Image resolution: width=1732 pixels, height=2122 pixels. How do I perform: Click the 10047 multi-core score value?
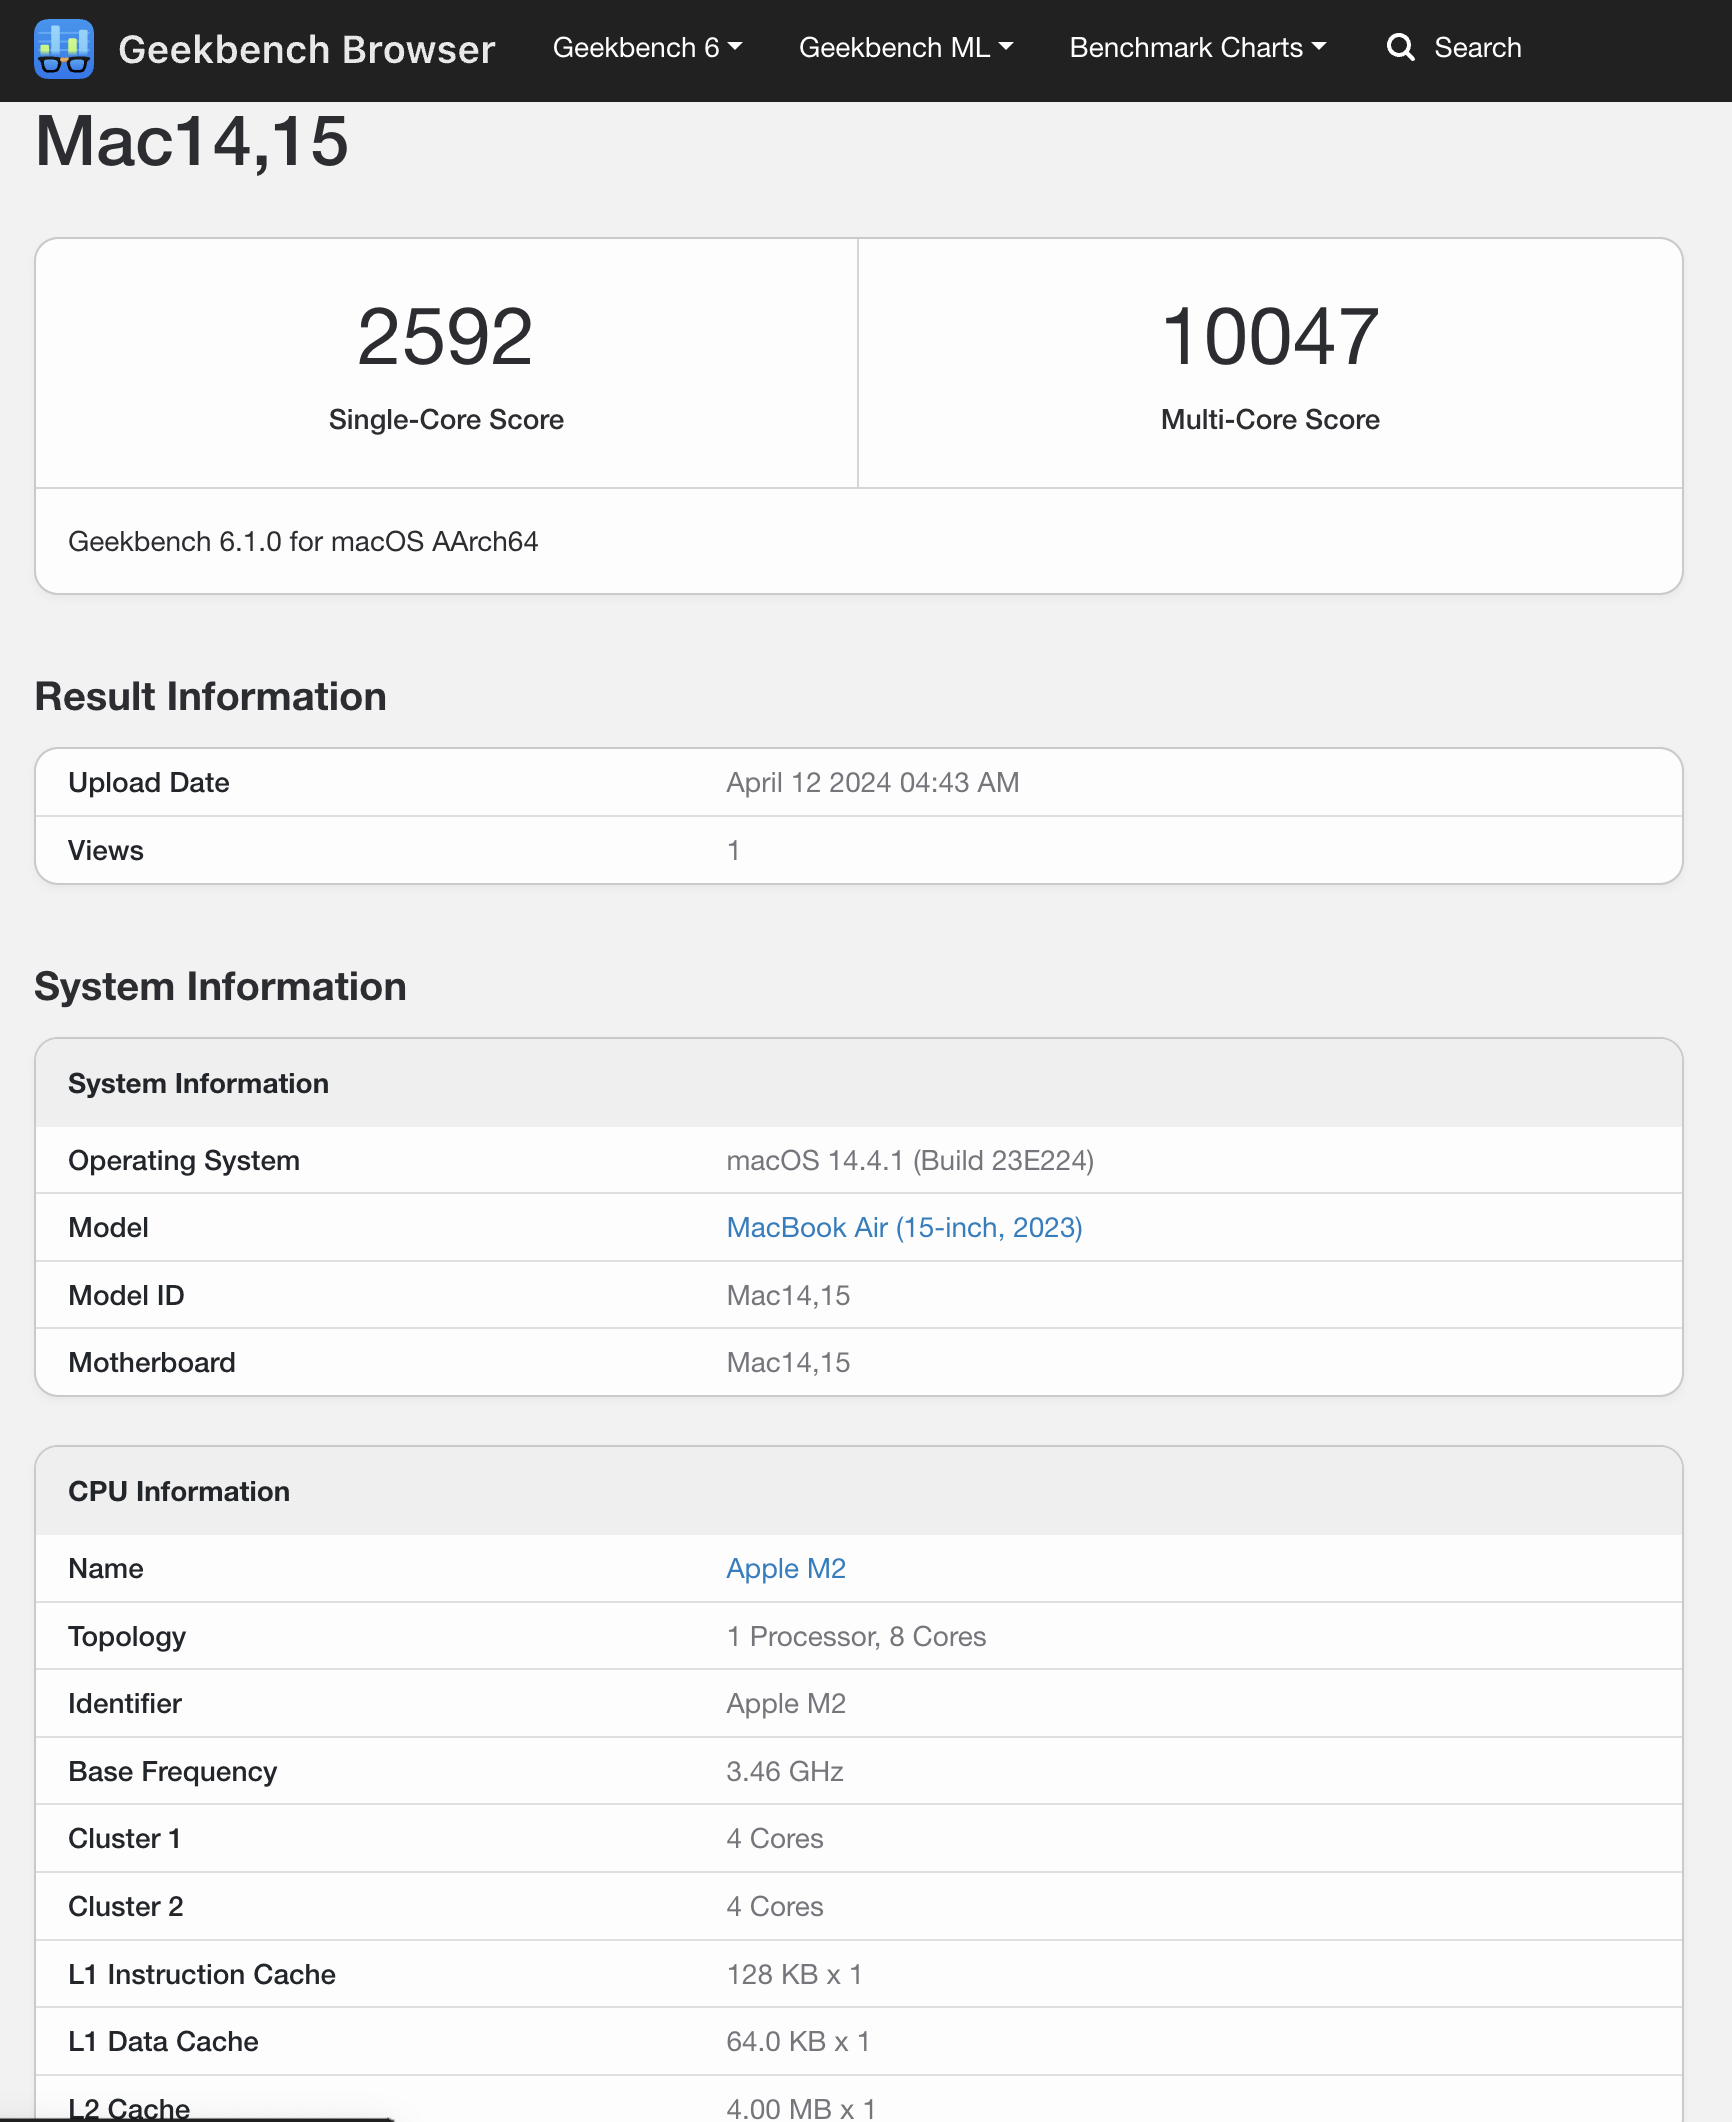point(1270,337)
